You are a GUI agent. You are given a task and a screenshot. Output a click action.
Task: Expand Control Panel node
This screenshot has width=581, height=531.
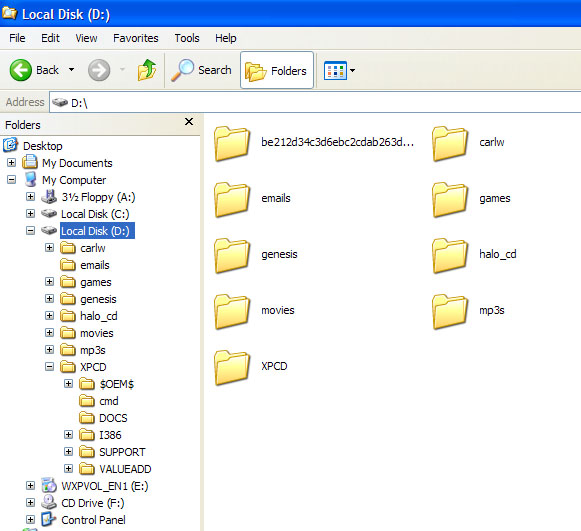[x=30, y=520]
